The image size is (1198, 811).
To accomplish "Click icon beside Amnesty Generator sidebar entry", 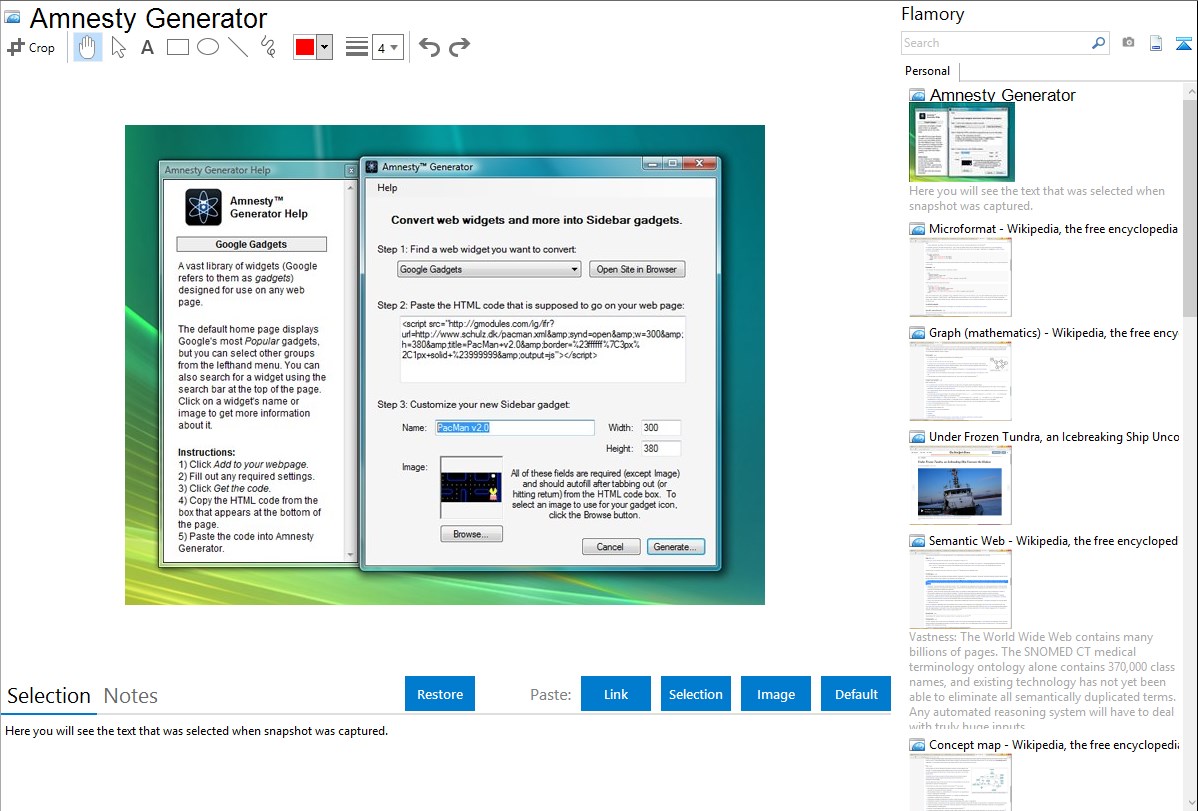I will point(918,96).
